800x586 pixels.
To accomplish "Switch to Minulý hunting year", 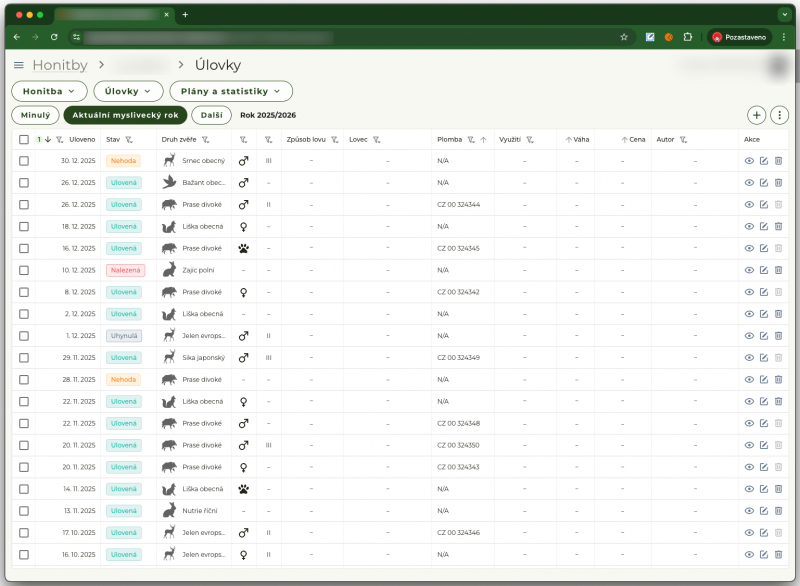I will pyautogui.click(x=35, y=115).
